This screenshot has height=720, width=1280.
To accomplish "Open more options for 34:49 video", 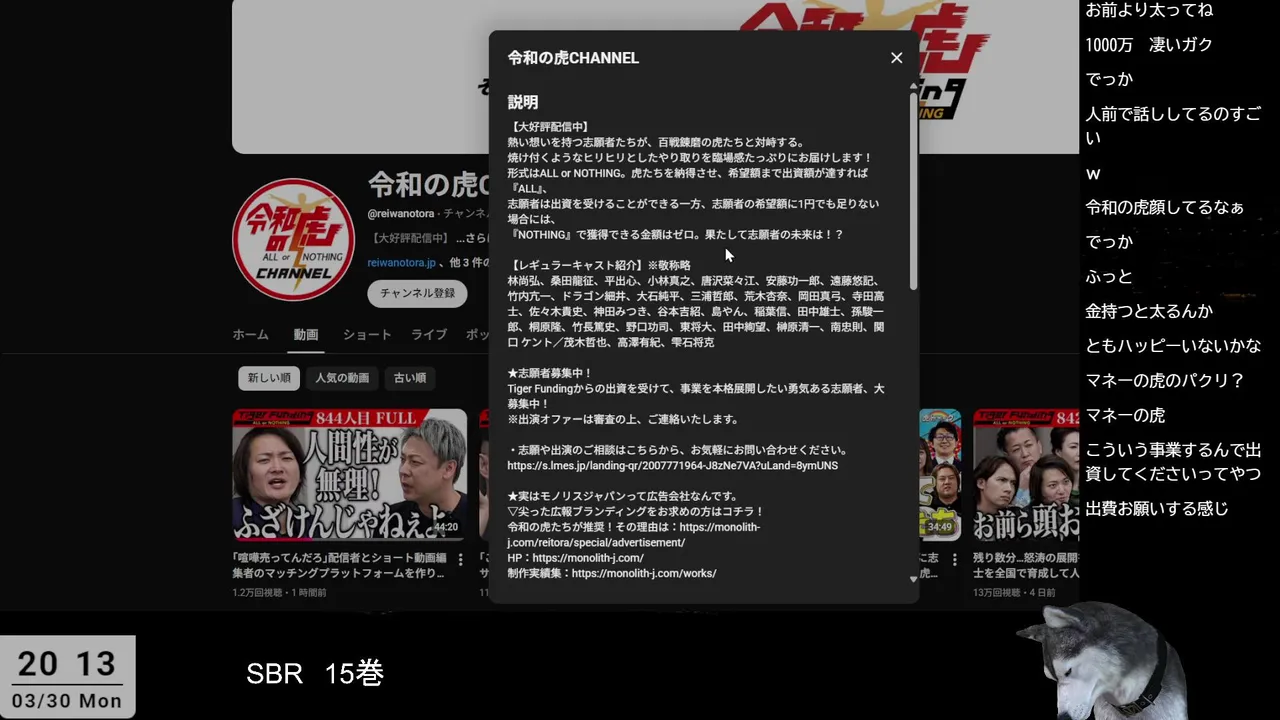I will pyautogui.click(x=954, y=559).
